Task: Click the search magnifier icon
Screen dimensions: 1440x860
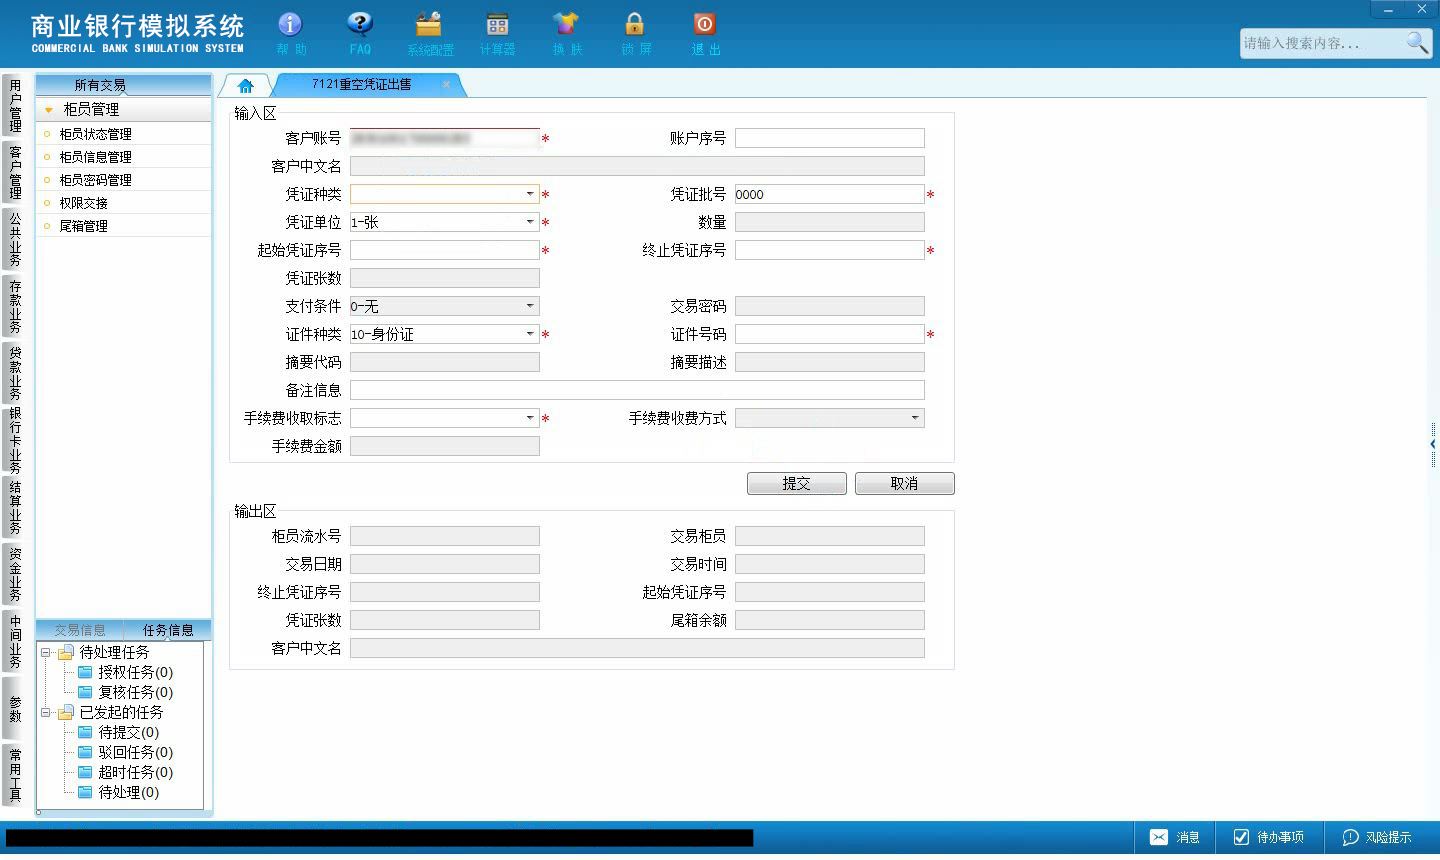Action: click(x=1418, y=43)
